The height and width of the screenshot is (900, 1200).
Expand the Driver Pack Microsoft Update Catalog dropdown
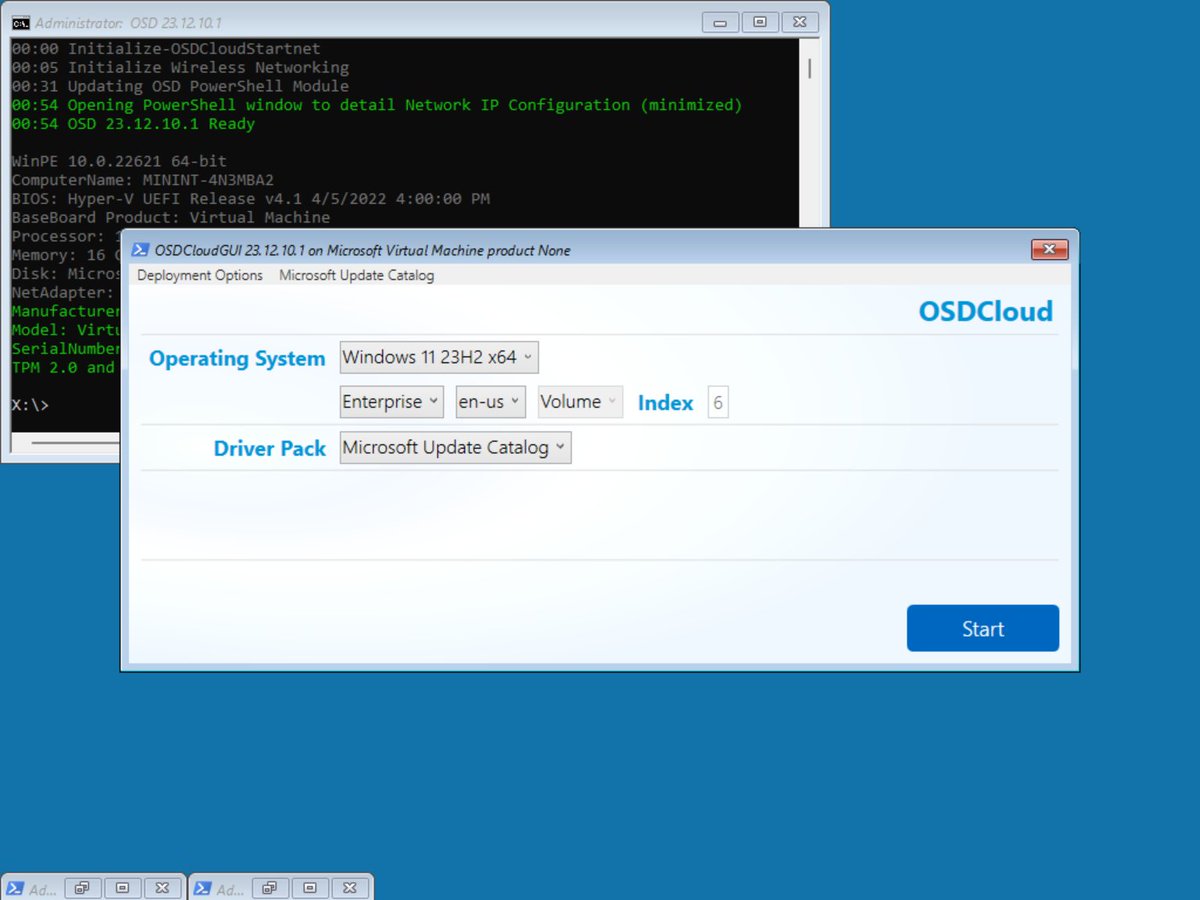455,448
